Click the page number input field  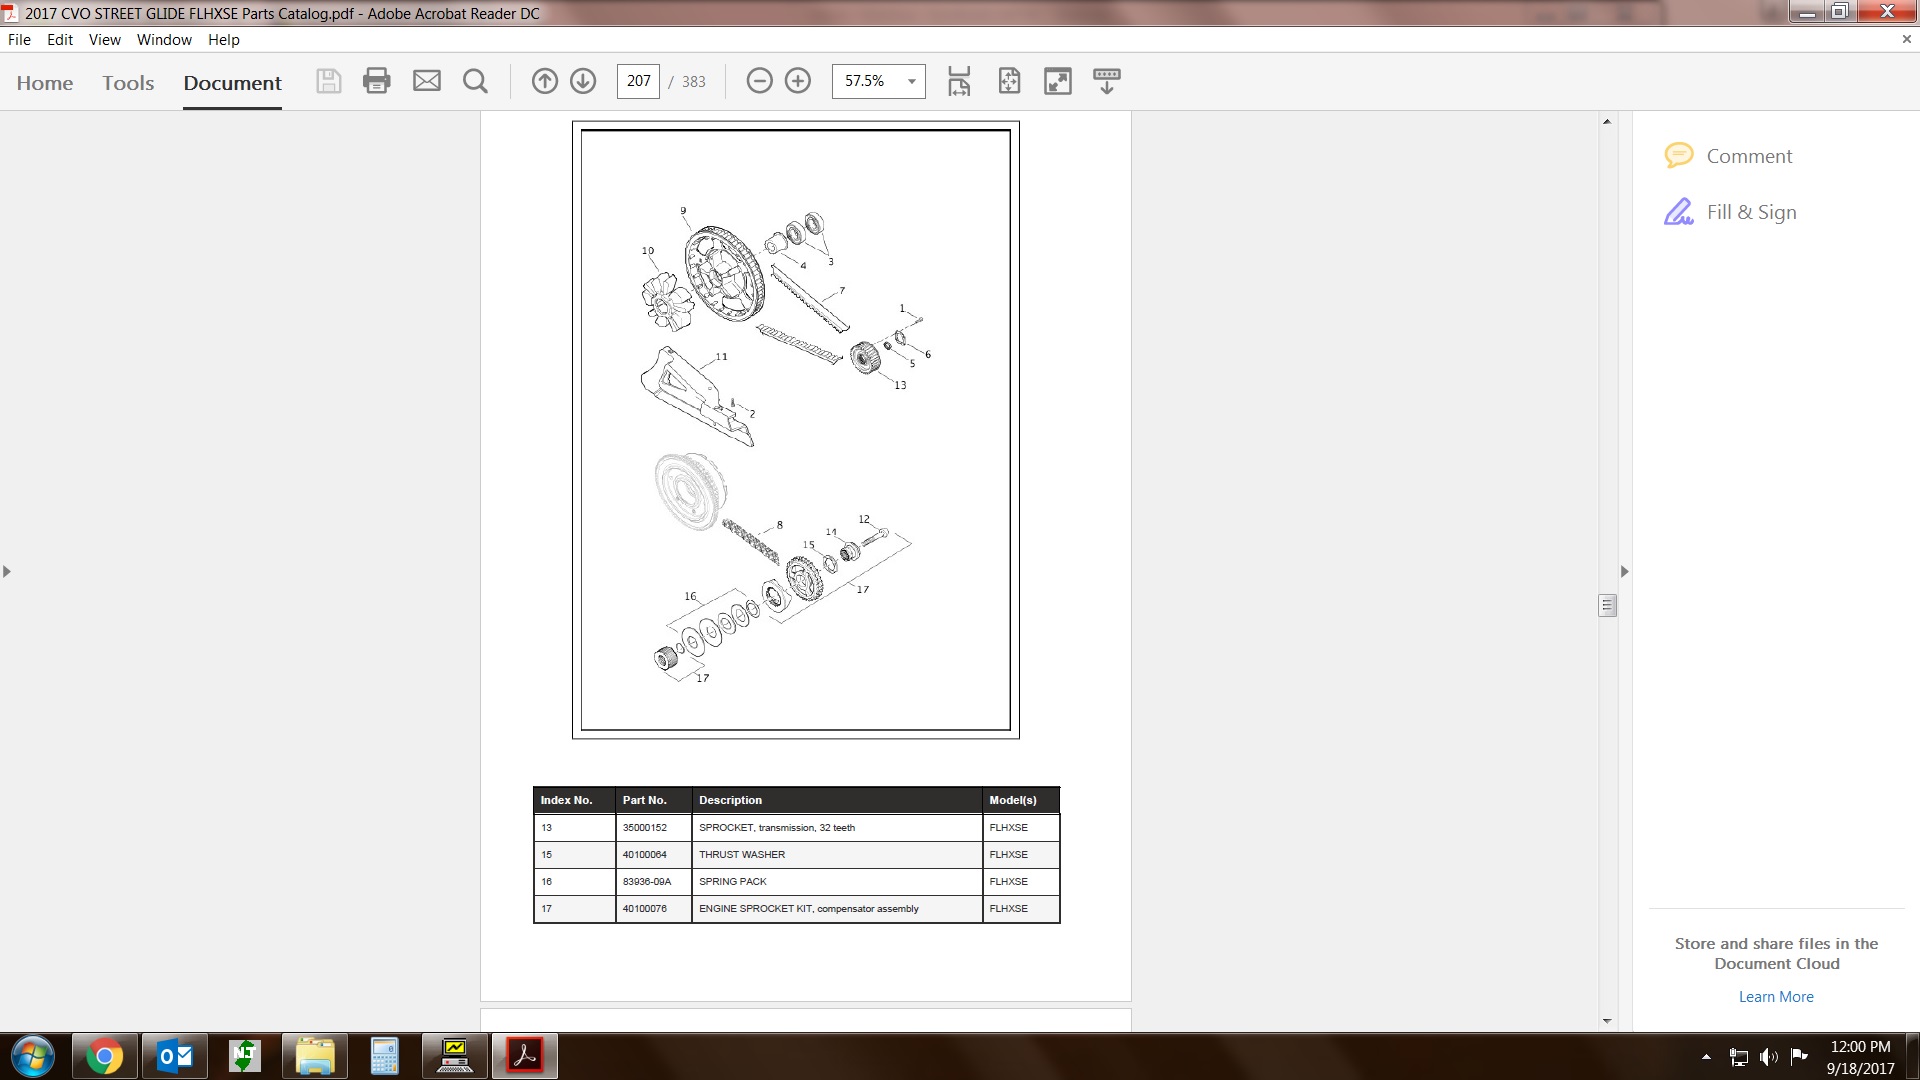(638, 81)
